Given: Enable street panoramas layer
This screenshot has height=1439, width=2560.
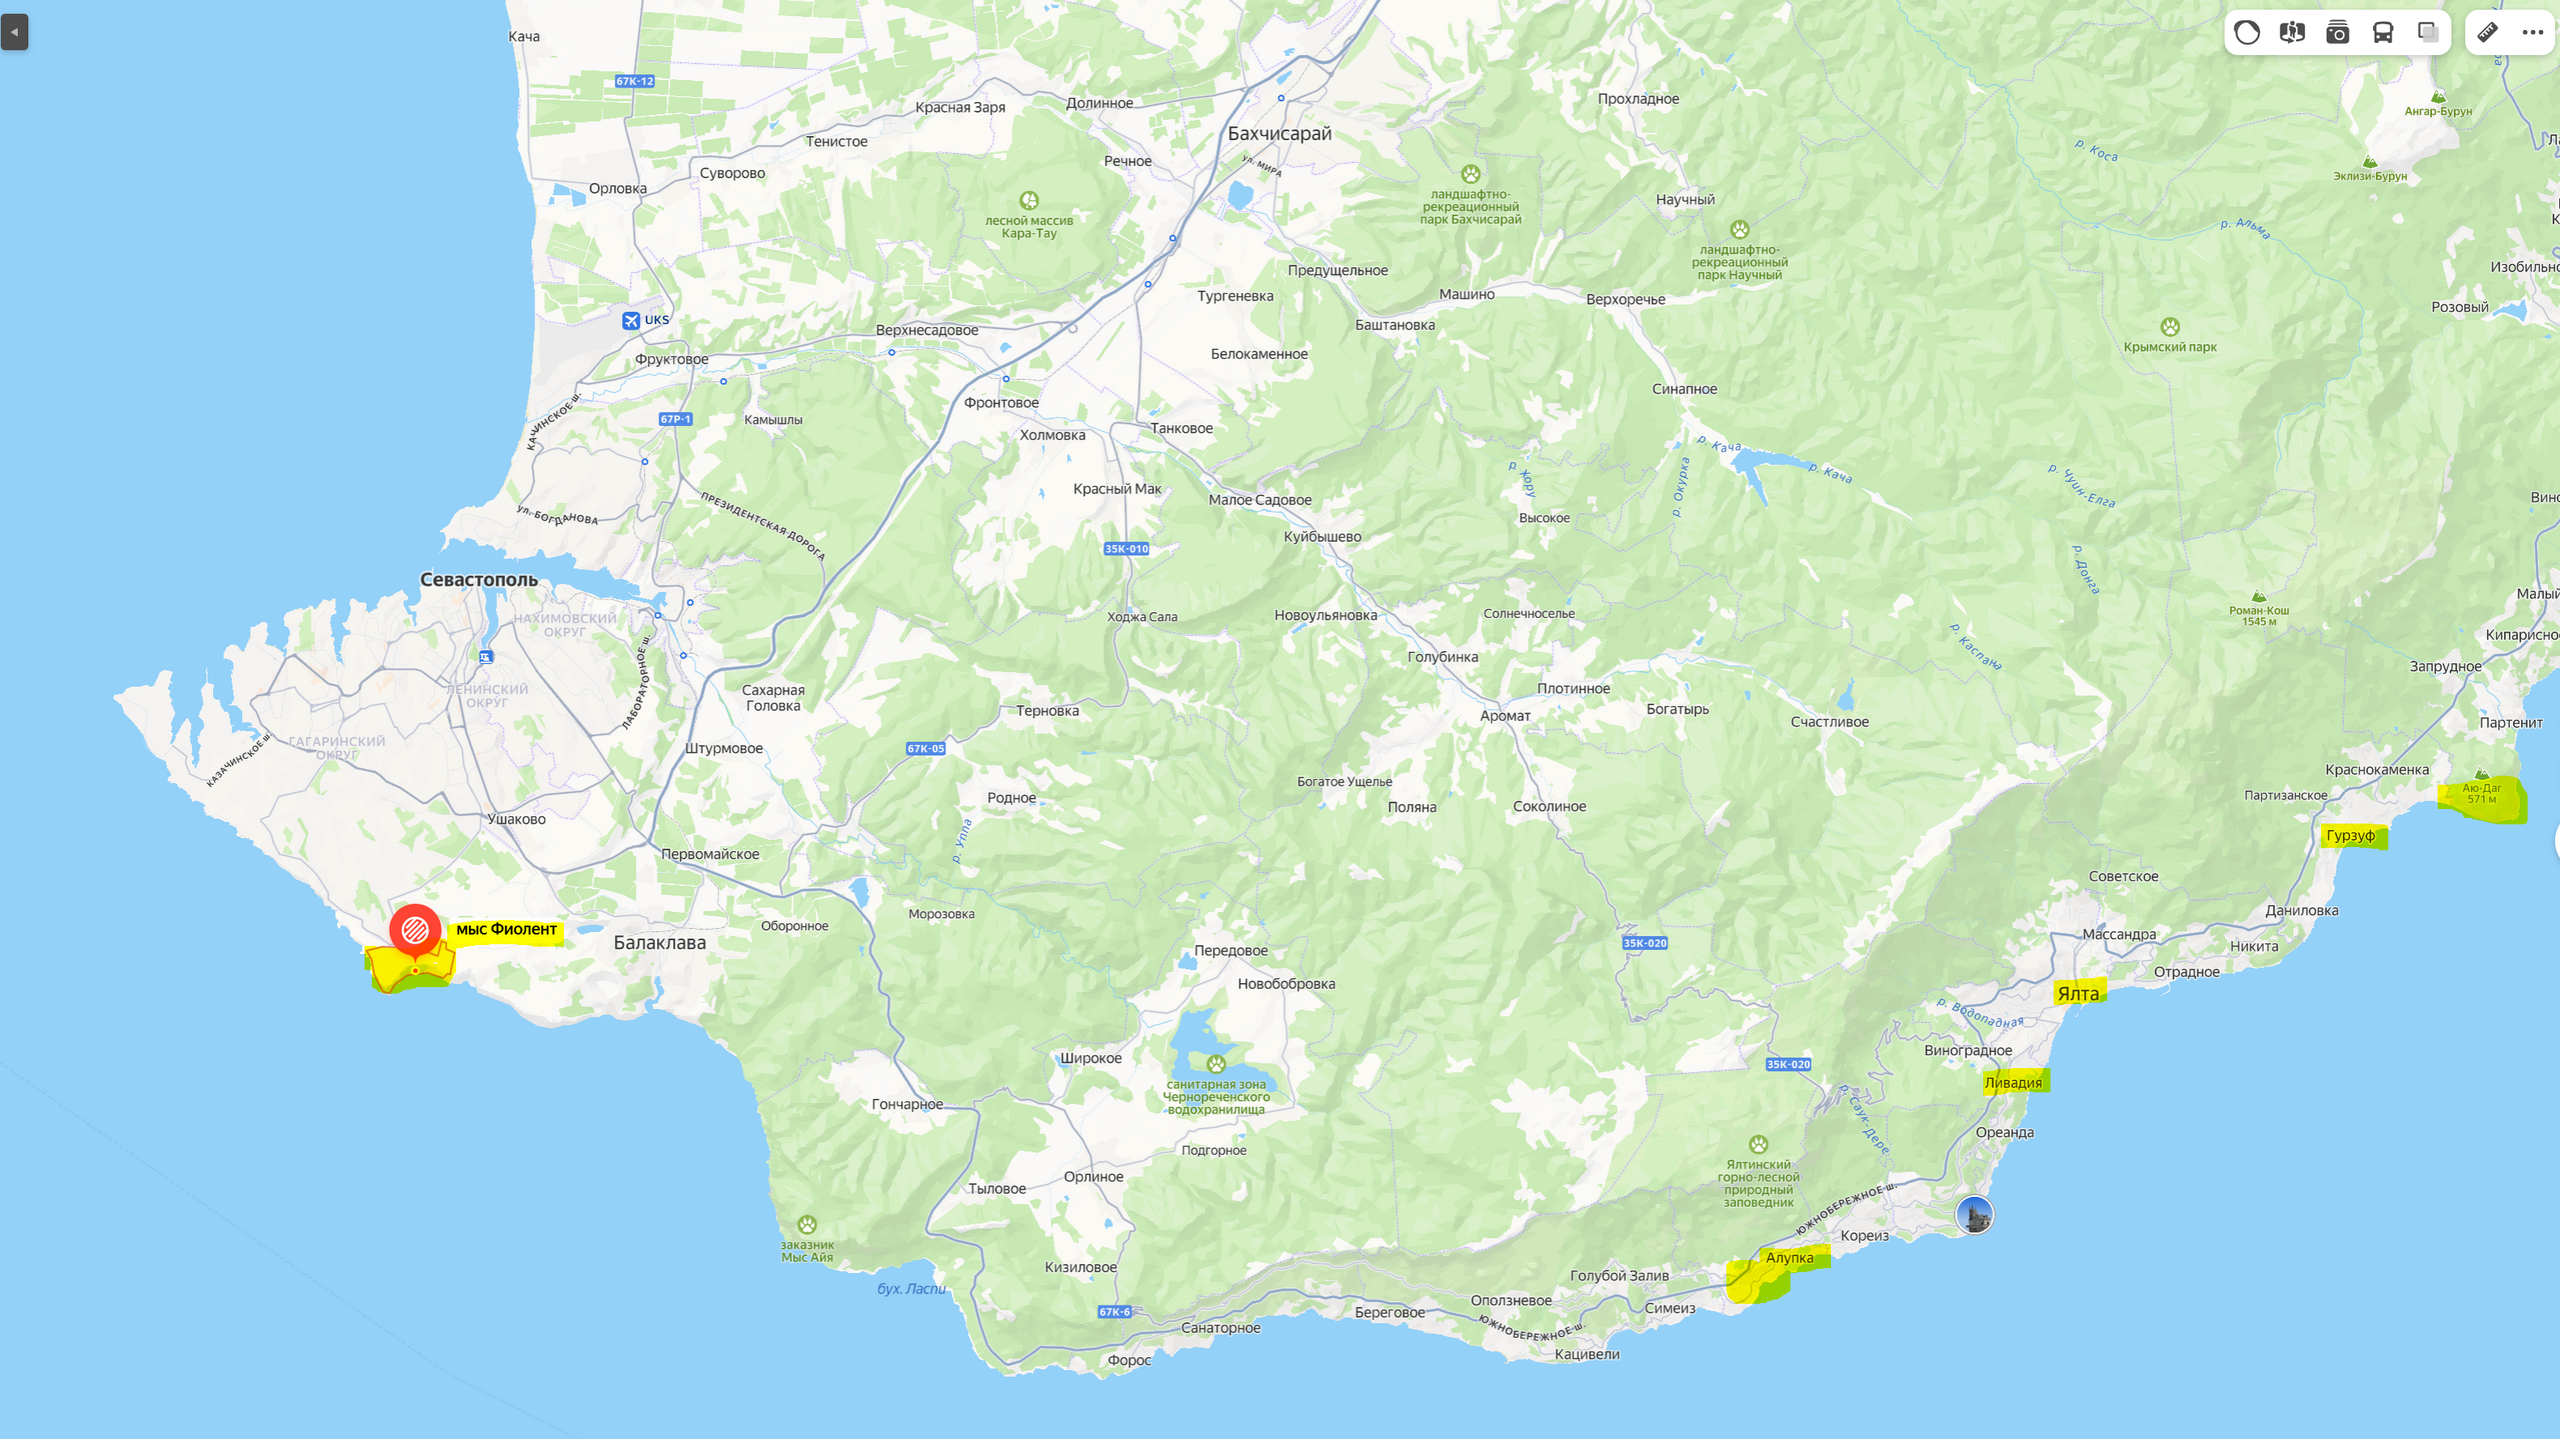Looking at the screenshot, I should point(2292,32).
